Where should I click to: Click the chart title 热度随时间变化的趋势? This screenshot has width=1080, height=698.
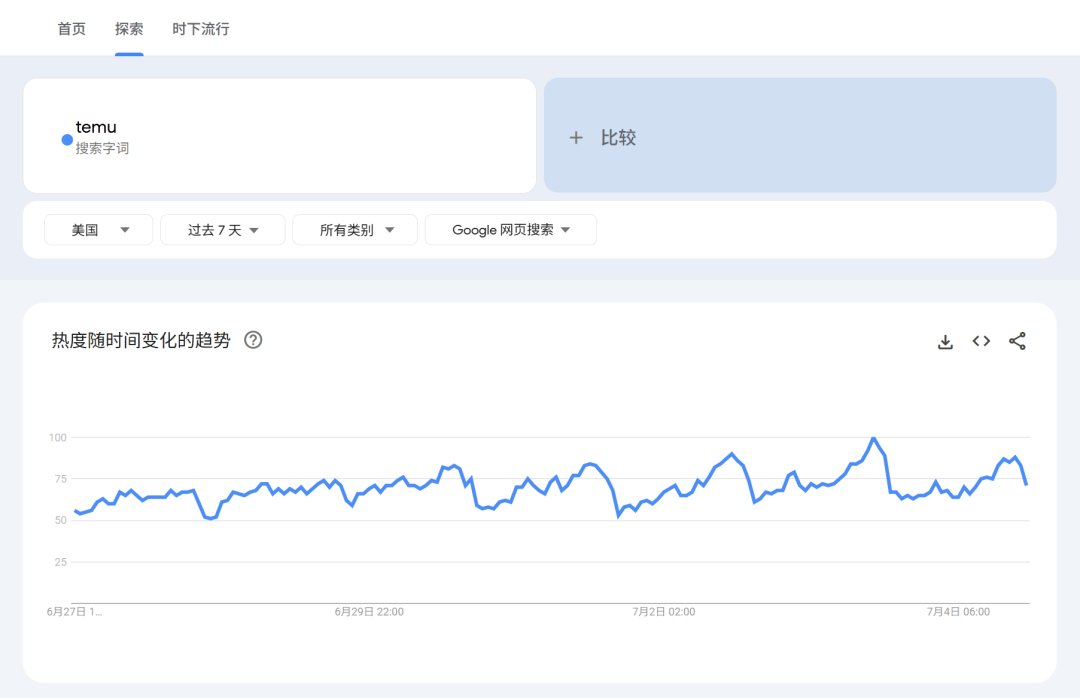click(143, 340)
